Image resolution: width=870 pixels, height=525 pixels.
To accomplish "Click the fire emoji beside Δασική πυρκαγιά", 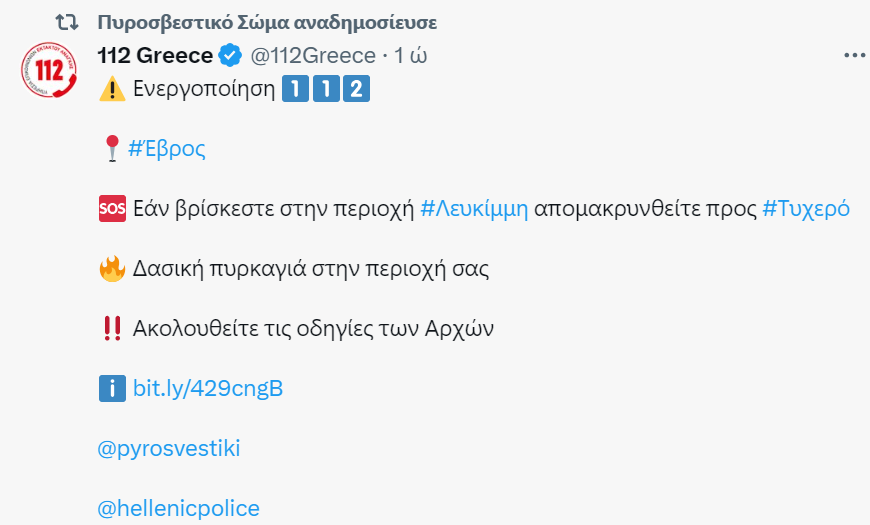I will (x=111, y=269).
